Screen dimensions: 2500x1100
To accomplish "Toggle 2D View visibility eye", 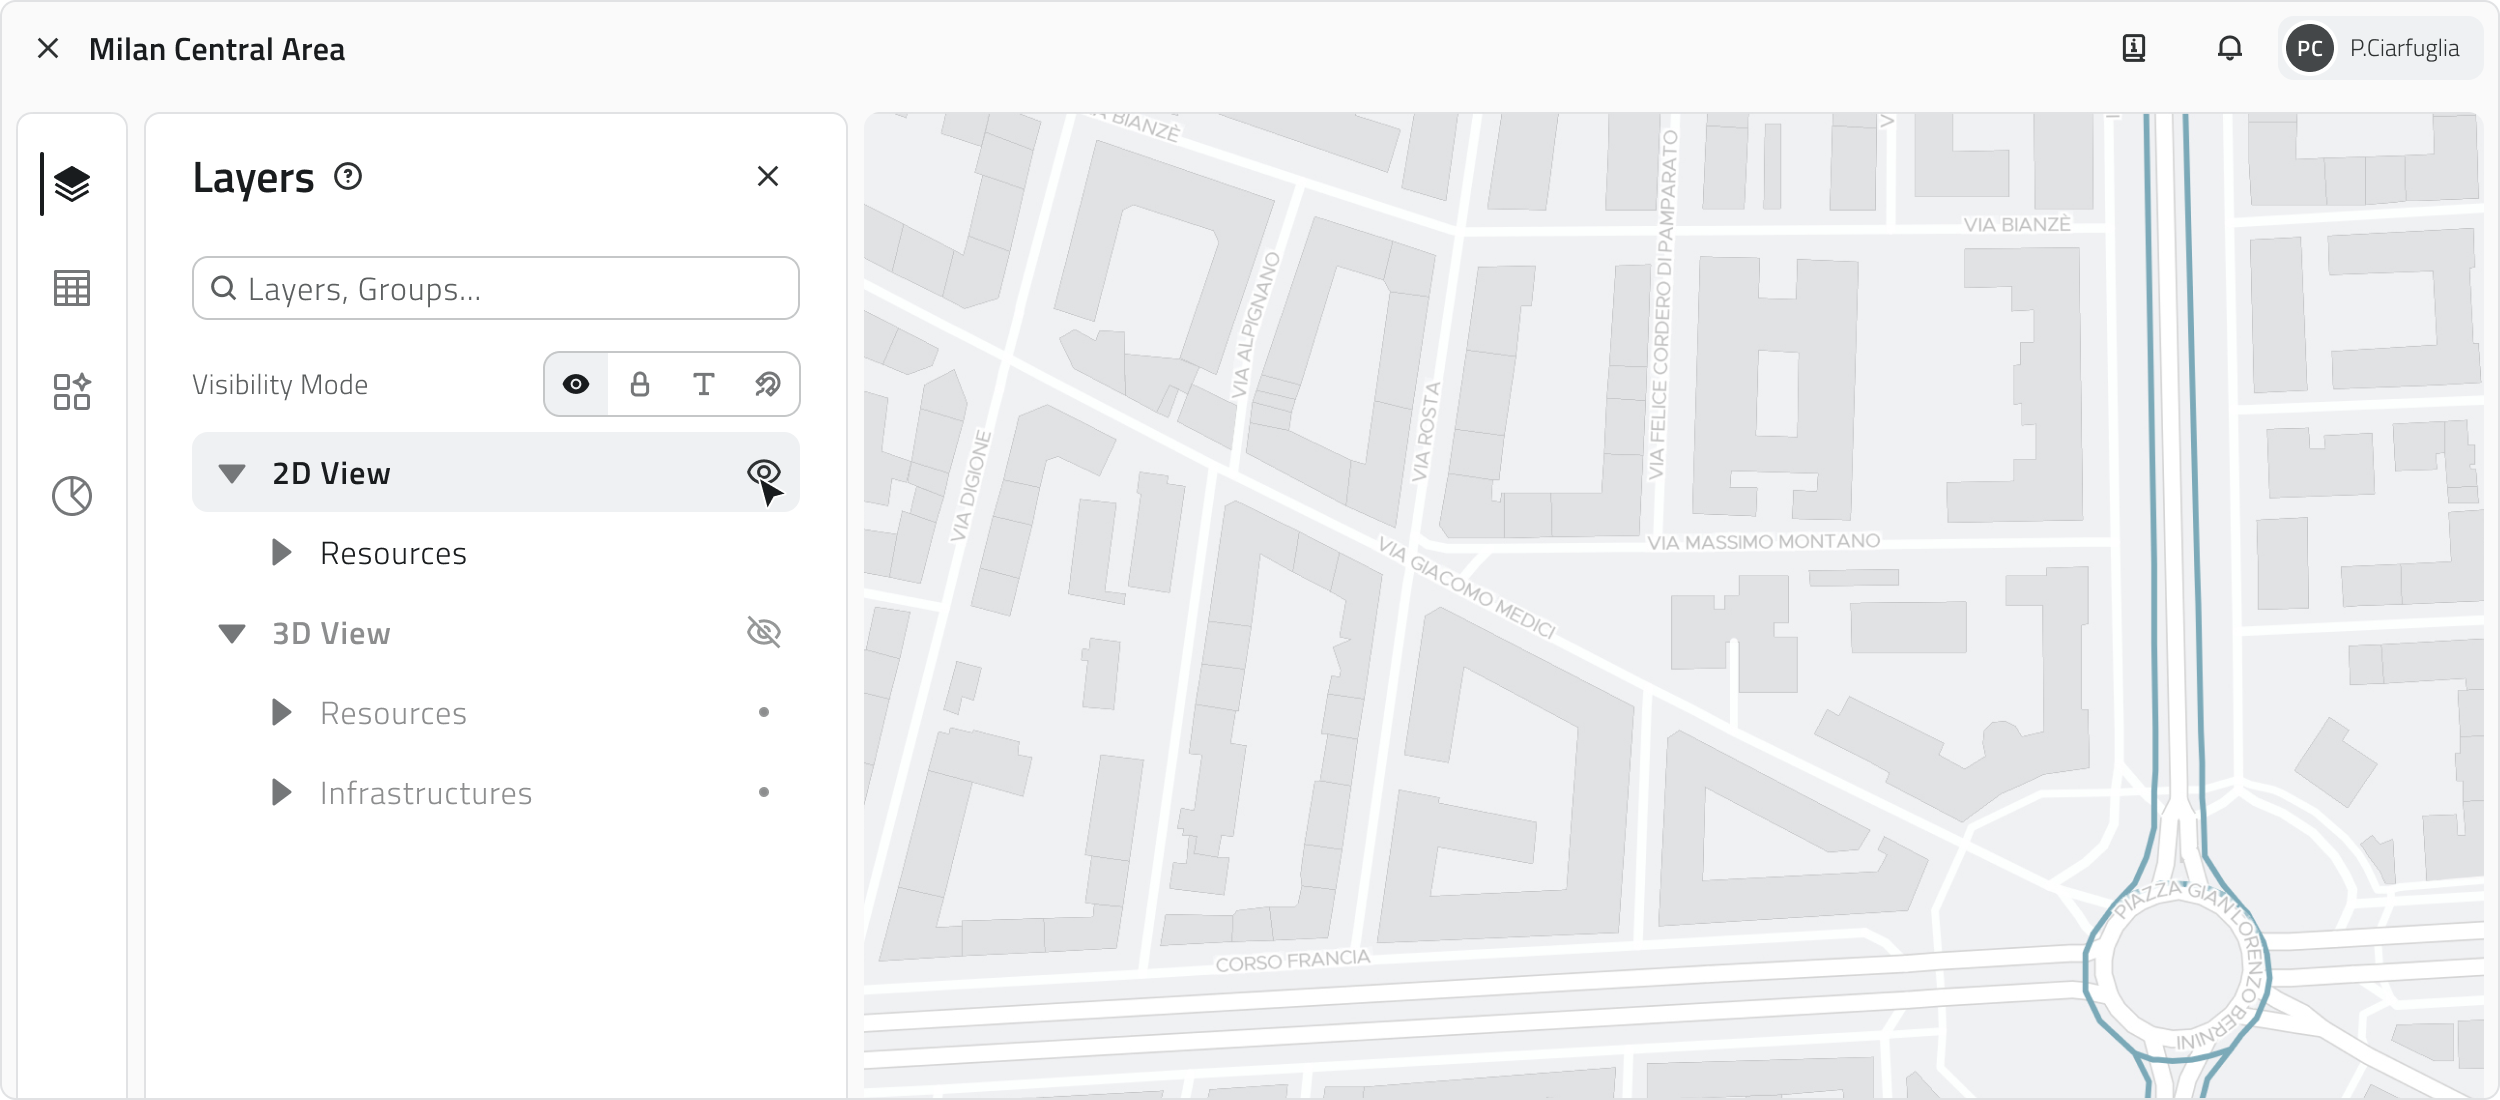I will pyautogui.click(x=764, y=472).
